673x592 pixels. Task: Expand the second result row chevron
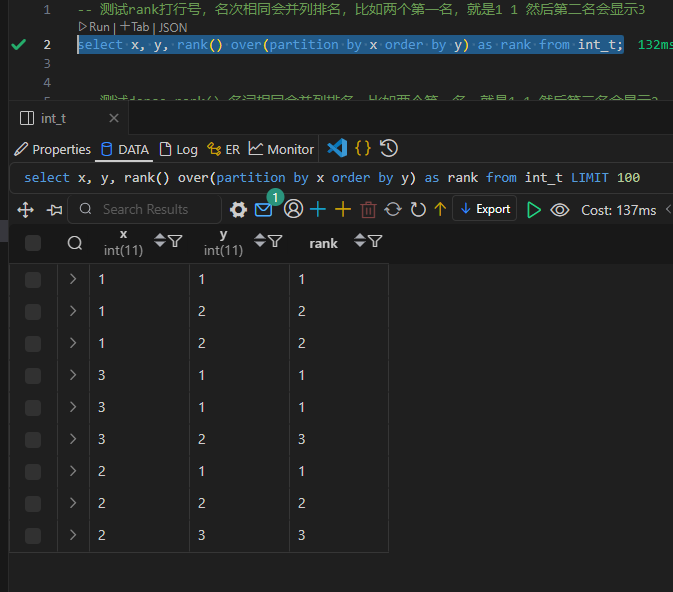pos(73,311)
